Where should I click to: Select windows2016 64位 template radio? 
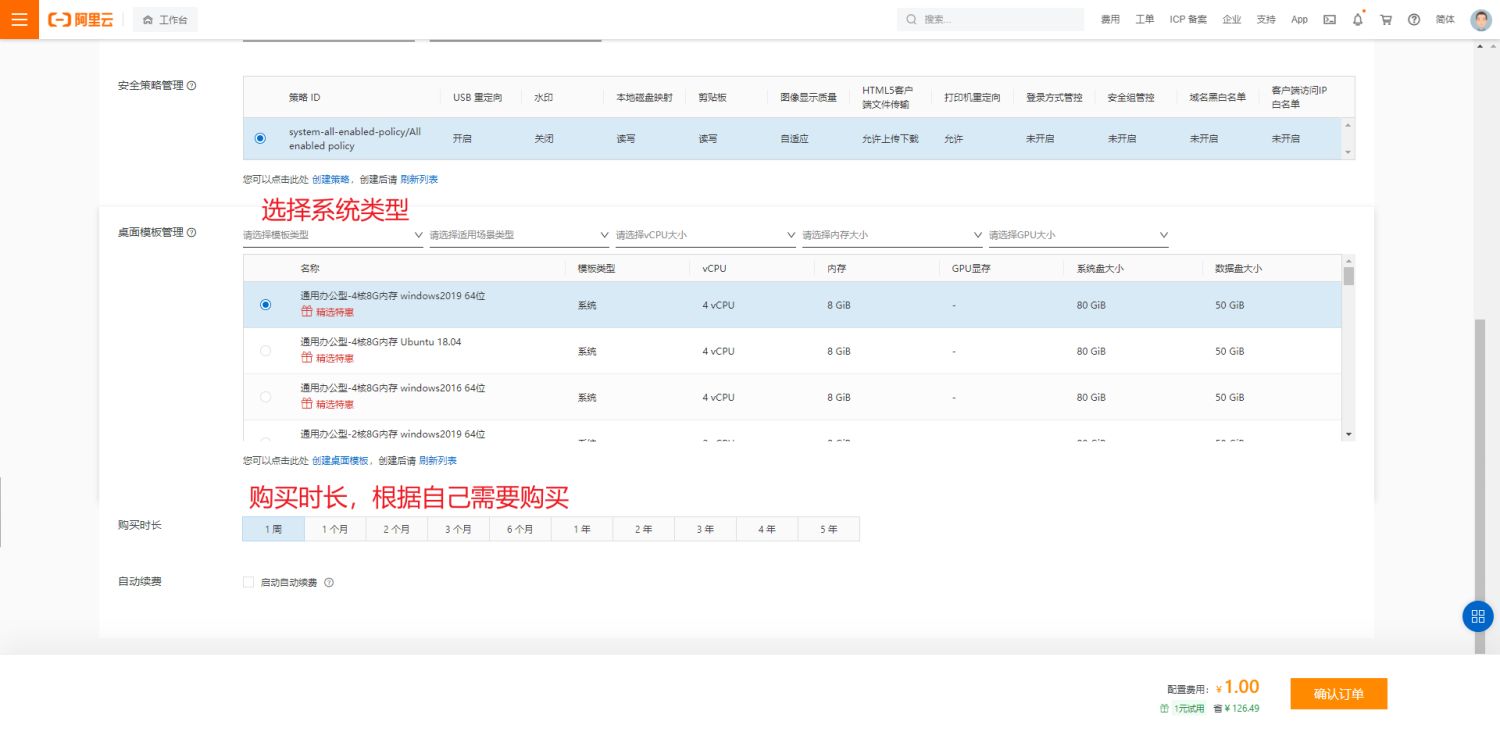[x=265, y=397]
